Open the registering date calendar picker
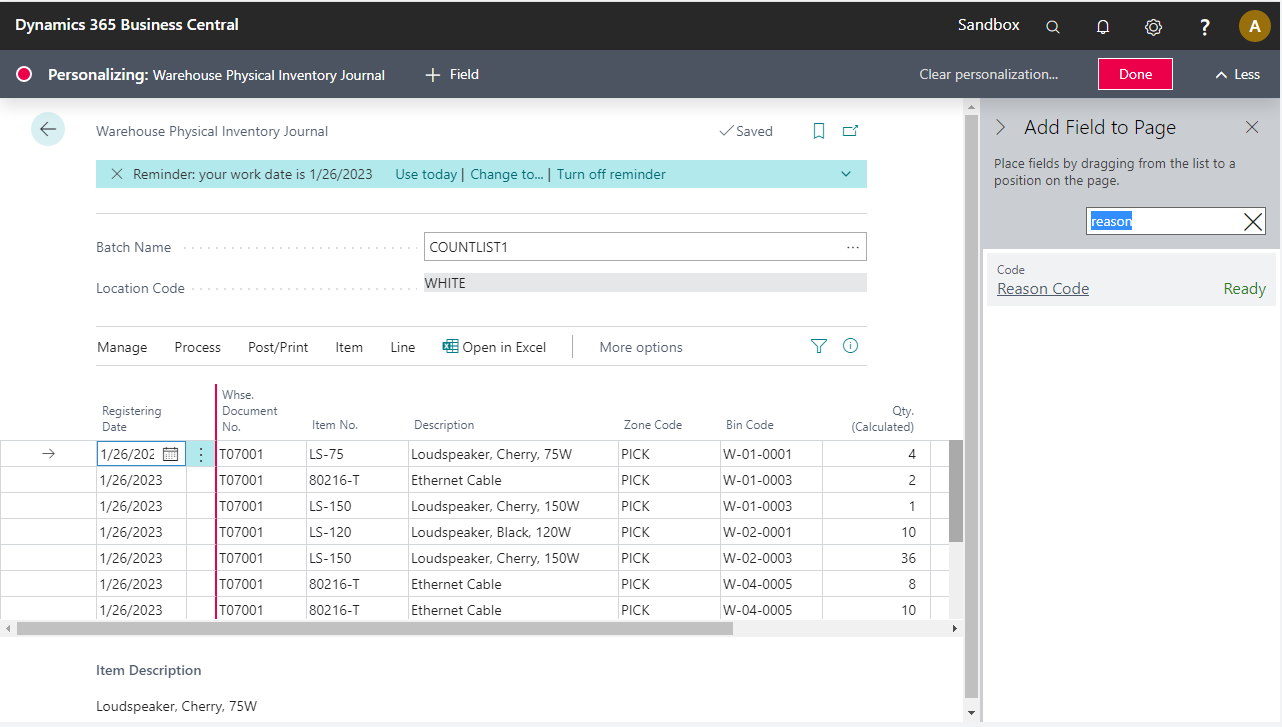The width and height of the screenshot is (1282, 727). tap(171, 454)
